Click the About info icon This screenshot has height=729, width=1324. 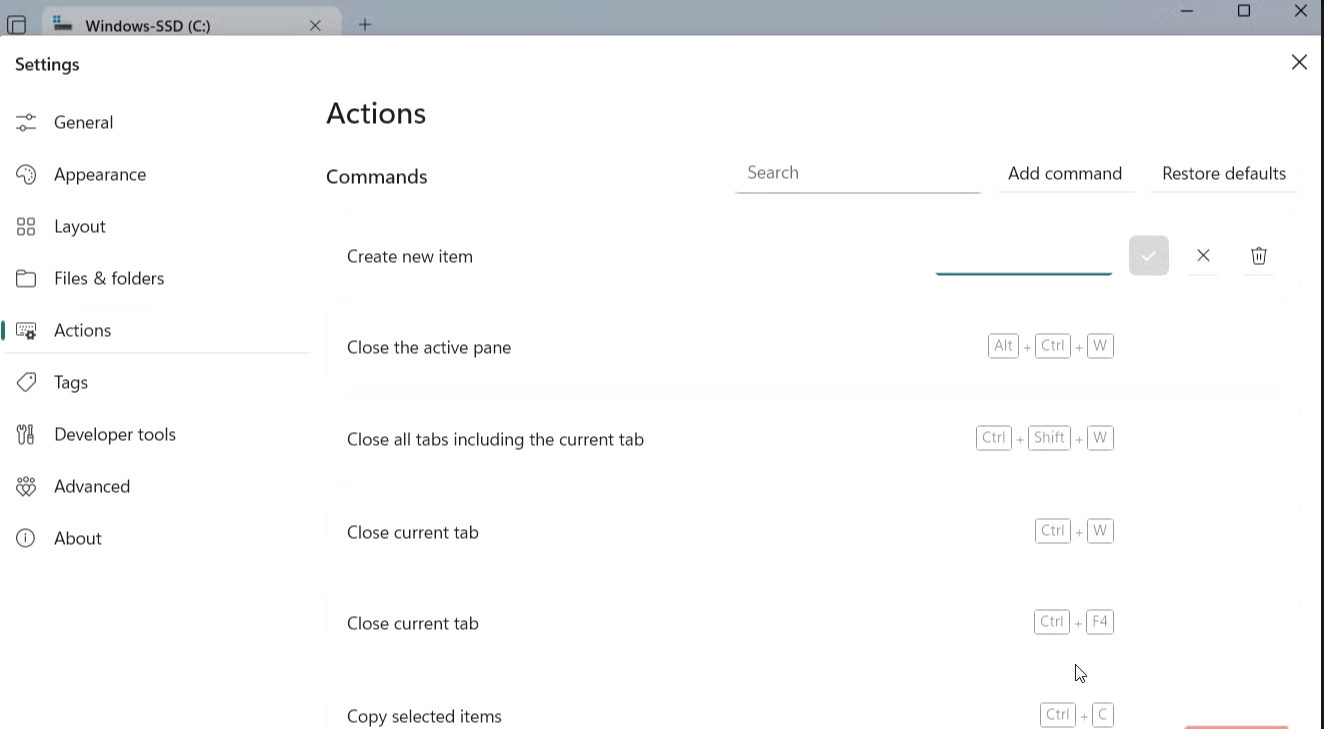tap(26, 538)
